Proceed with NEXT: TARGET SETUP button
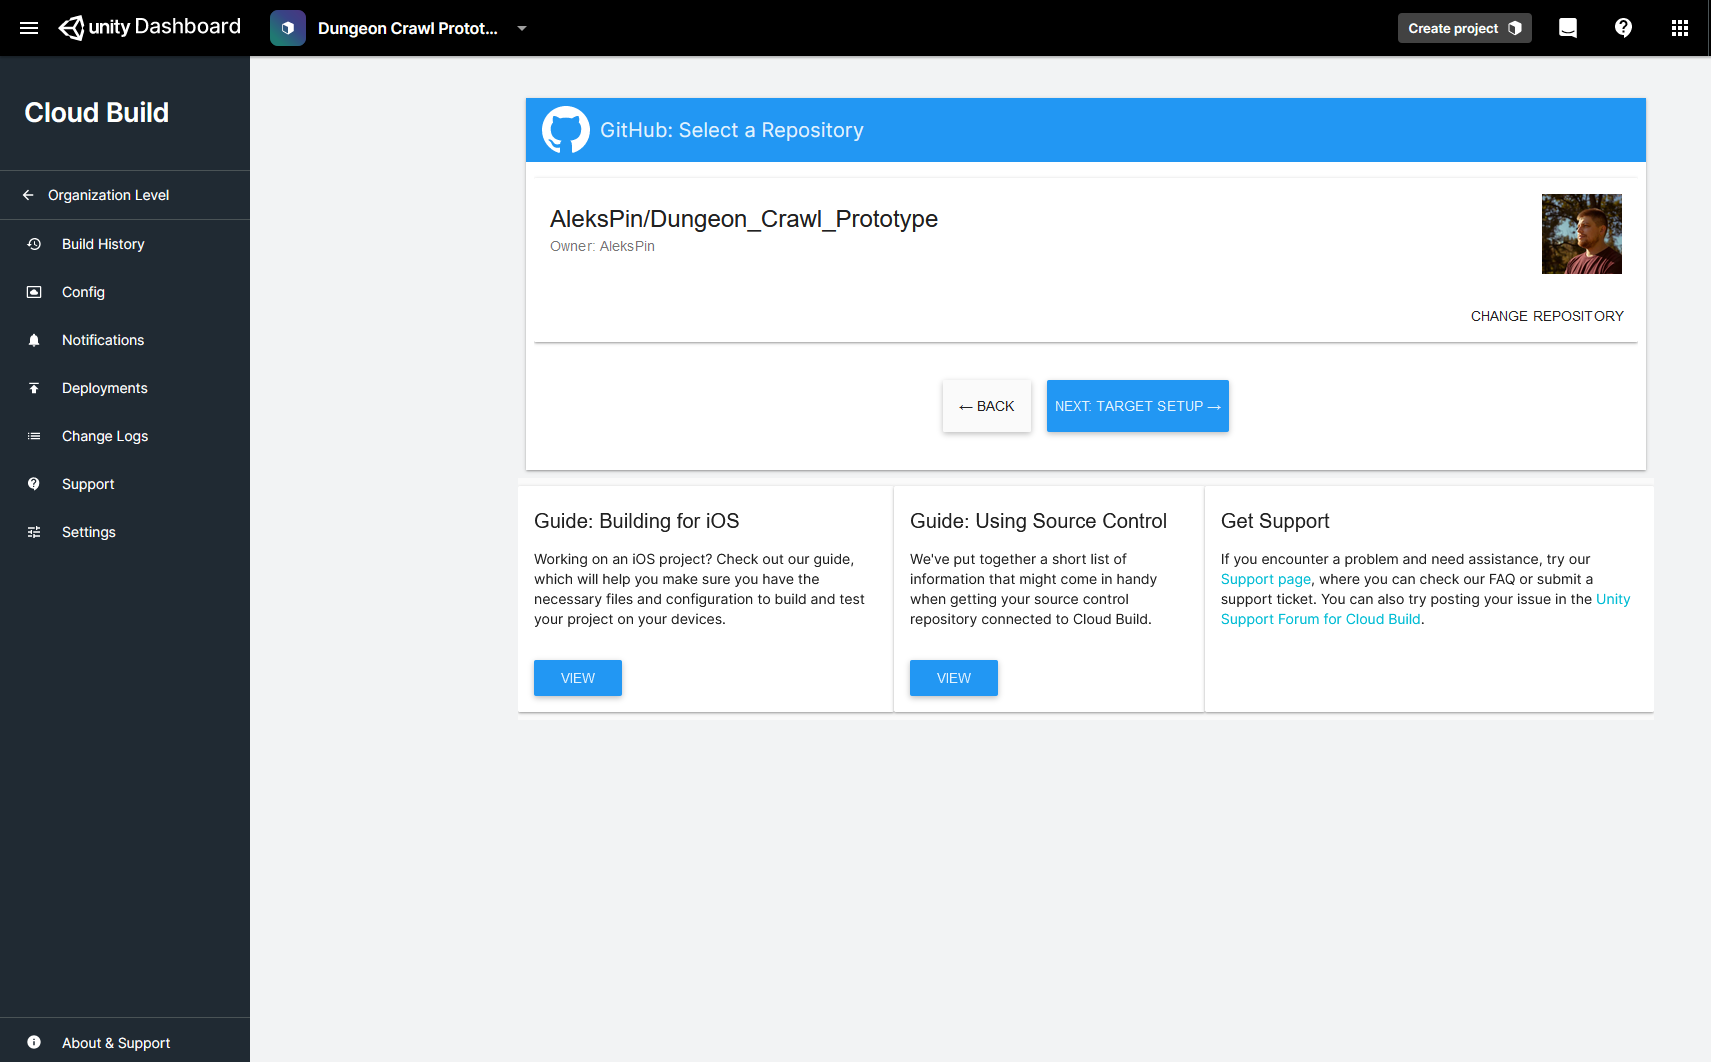Image resolution: width=1711 pixels, height=1062 pixels. coord(1138,406)
